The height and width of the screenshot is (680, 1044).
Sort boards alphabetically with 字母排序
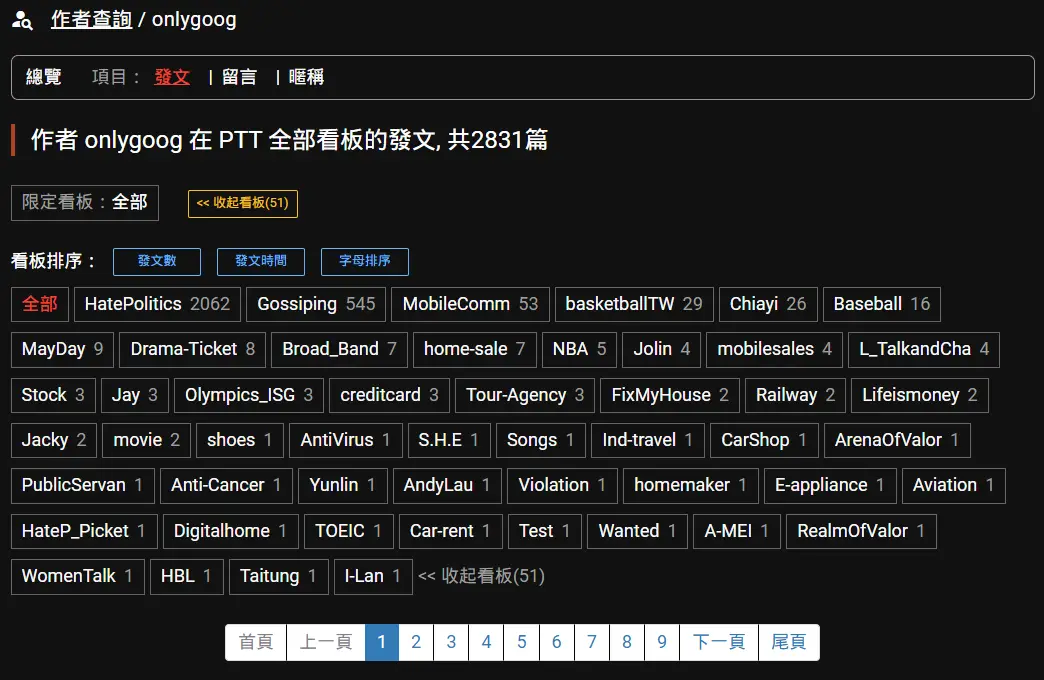coord(365,261)
